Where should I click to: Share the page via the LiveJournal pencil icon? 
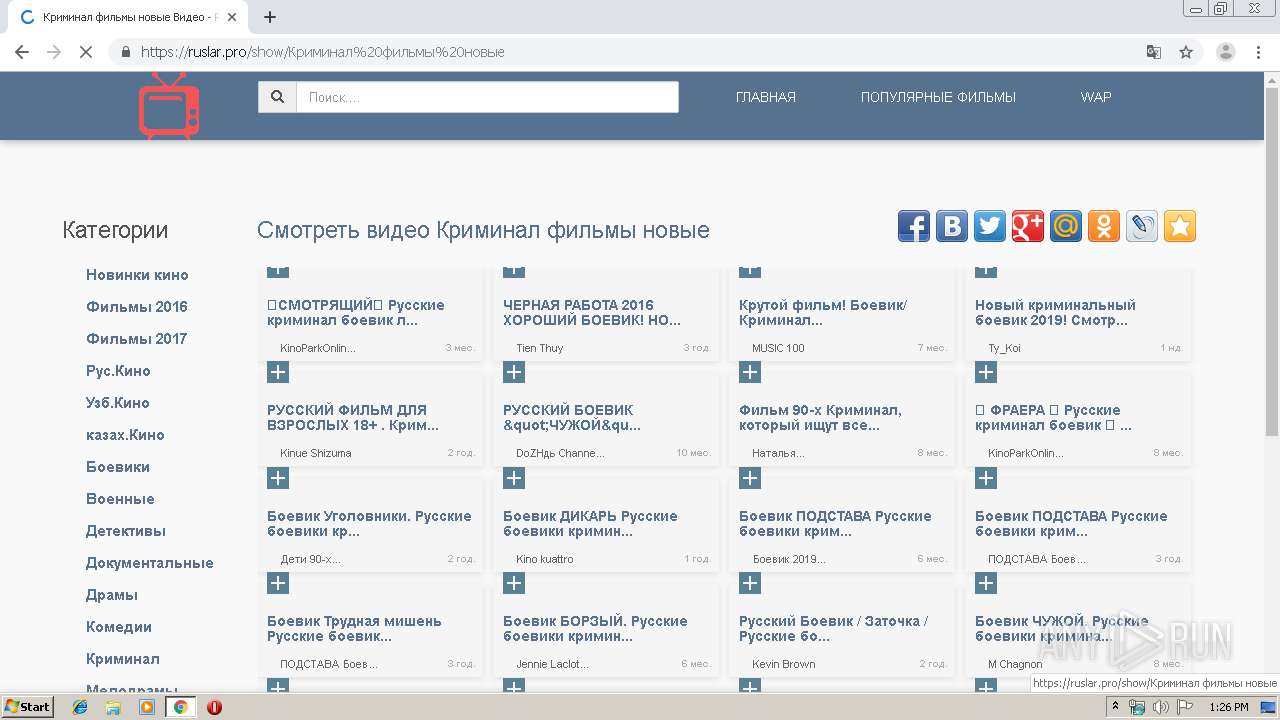[1142, 227]
